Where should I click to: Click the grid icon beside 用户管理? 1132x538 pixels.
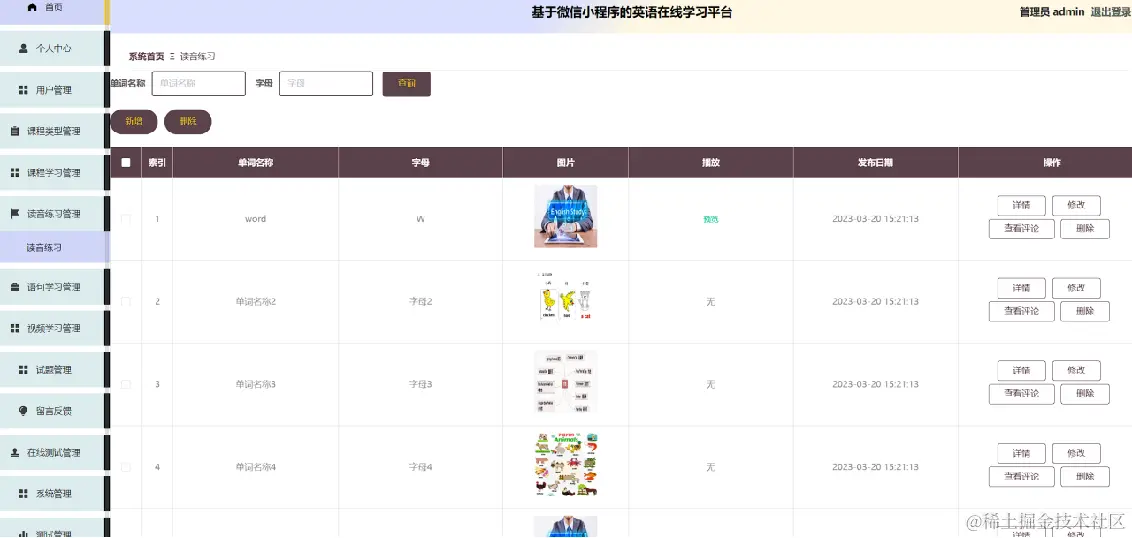point(23,90)
